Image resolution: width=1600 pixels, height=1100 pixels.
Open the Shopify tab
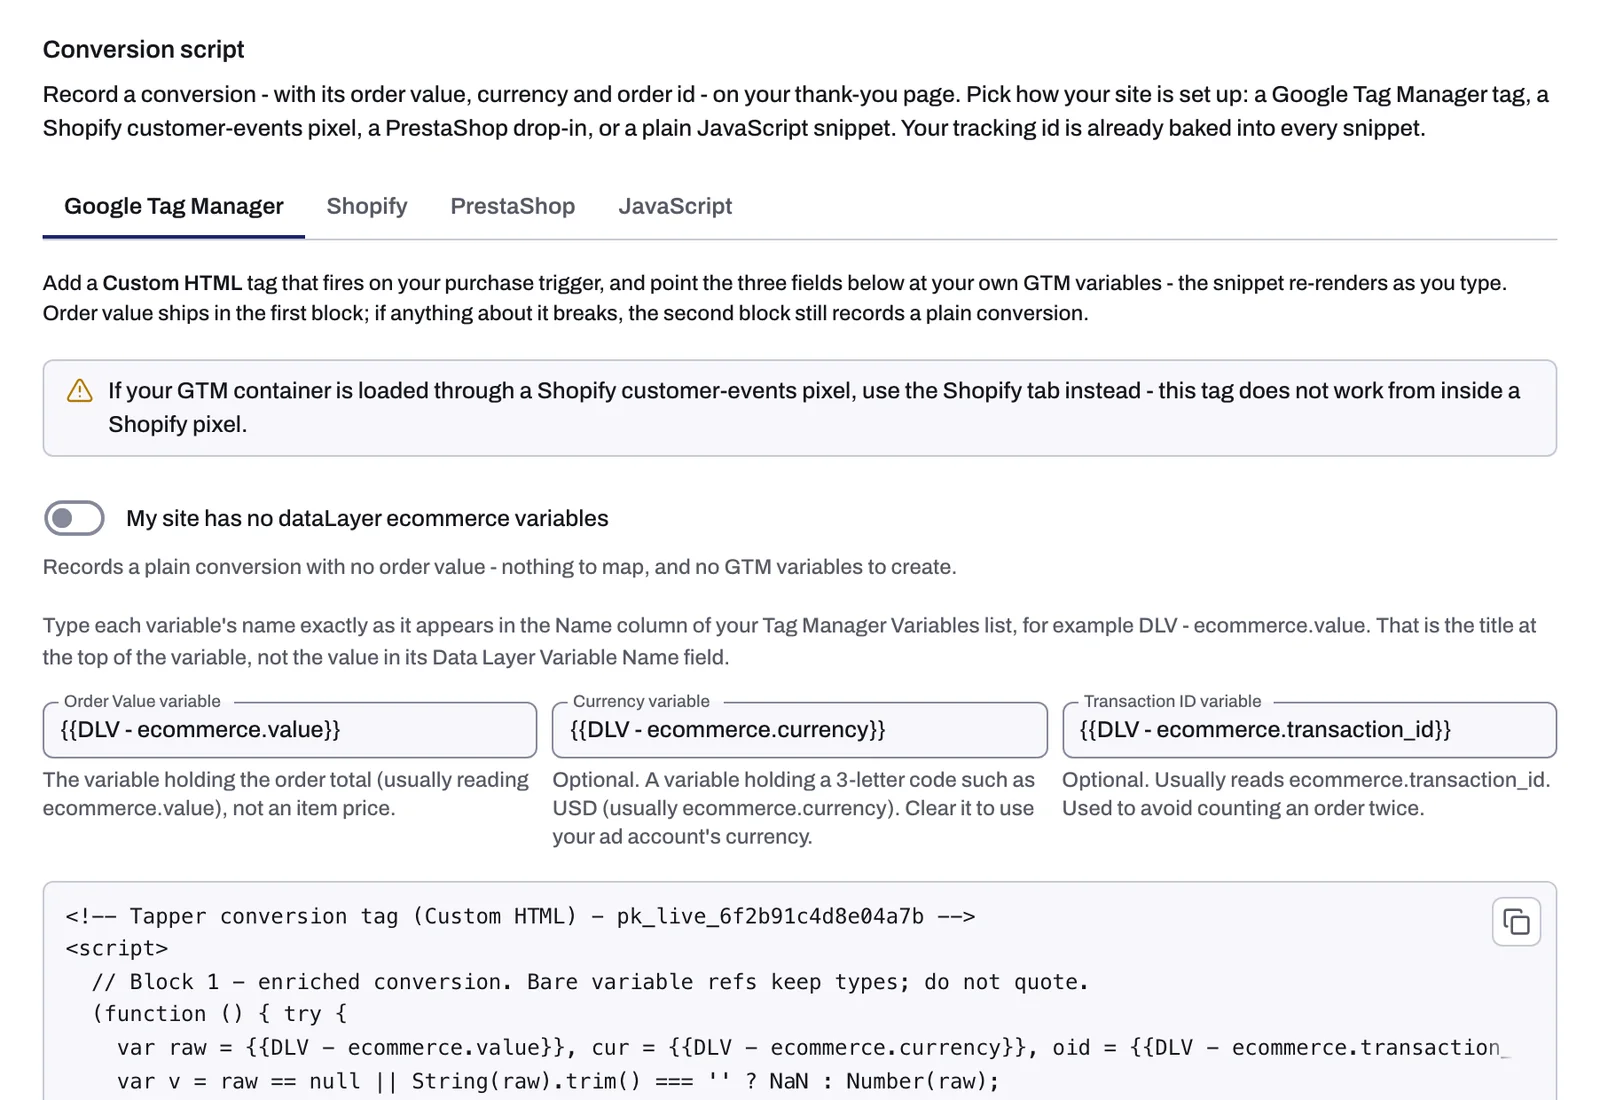367,206
